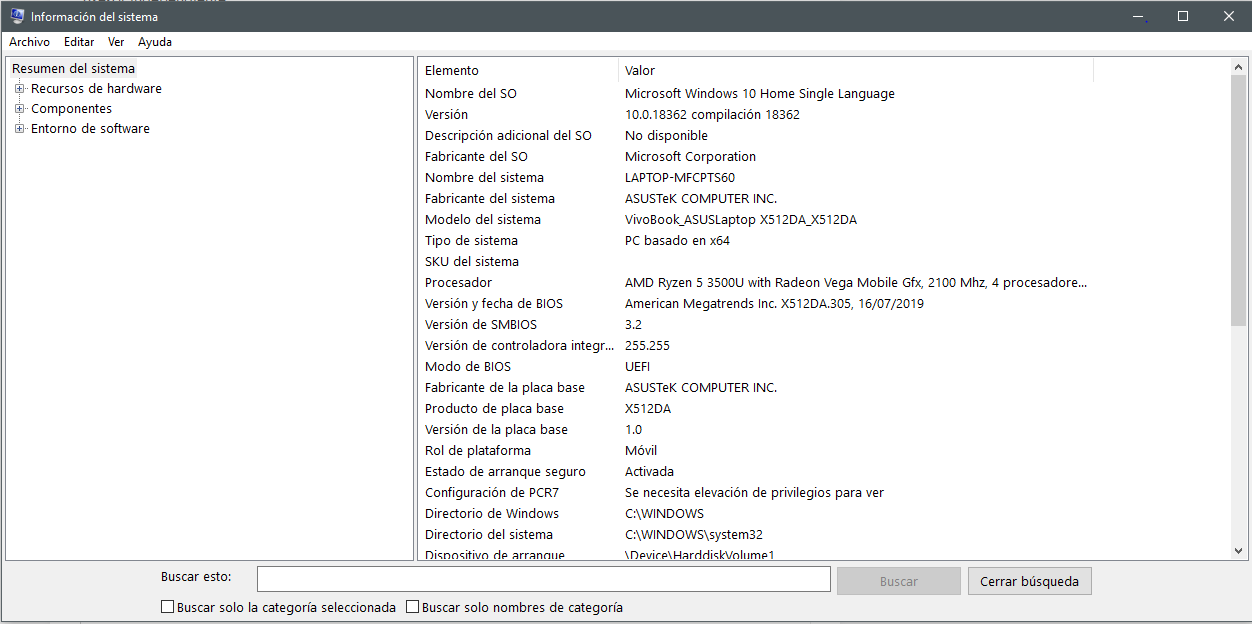Click the Activada value

pyautogui.click(x=649, y=472)
